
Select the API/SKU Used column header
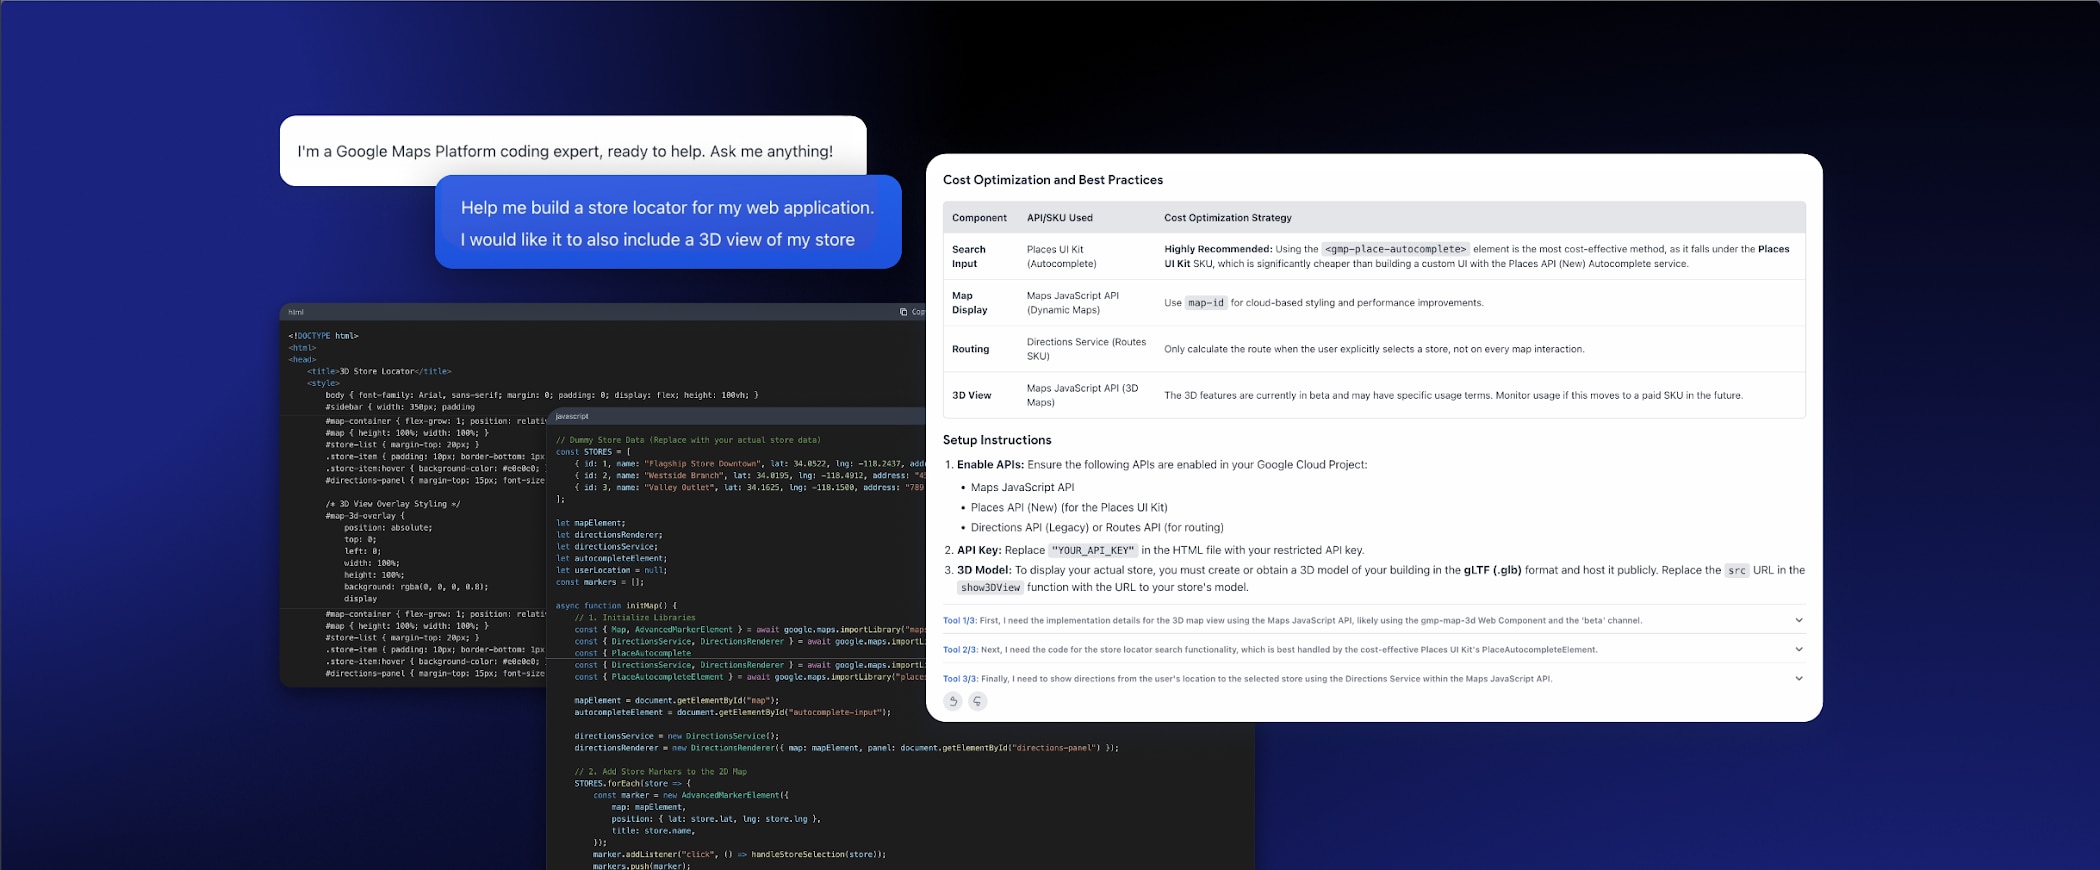tap(1059, 218)
